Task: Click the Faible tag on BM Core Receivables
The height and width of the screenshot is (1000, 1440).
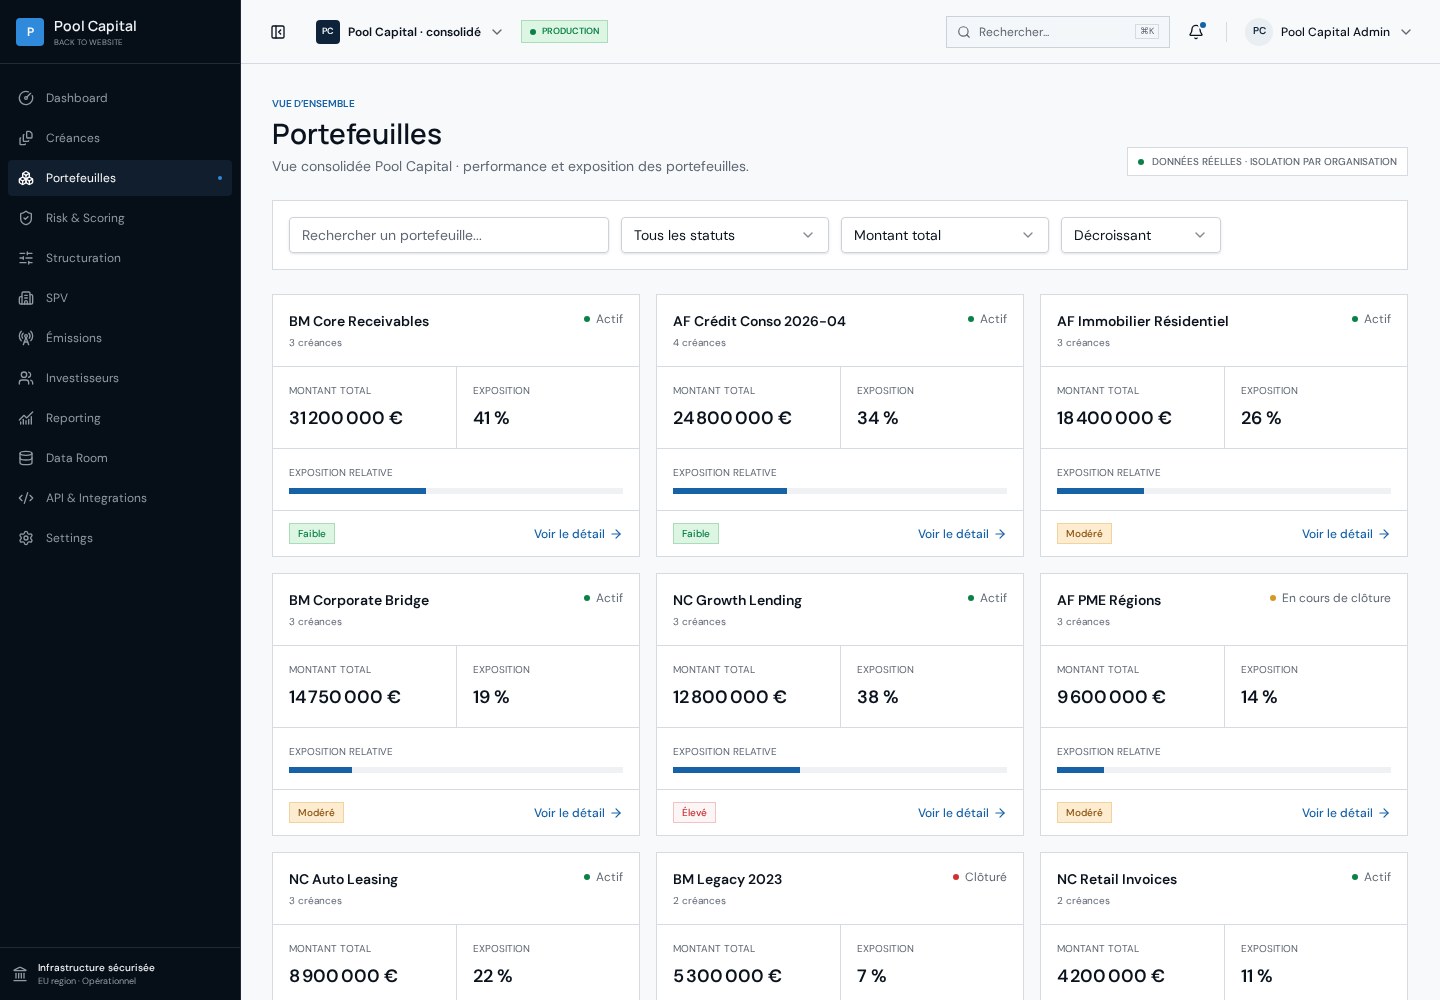Action: point(312,534)
